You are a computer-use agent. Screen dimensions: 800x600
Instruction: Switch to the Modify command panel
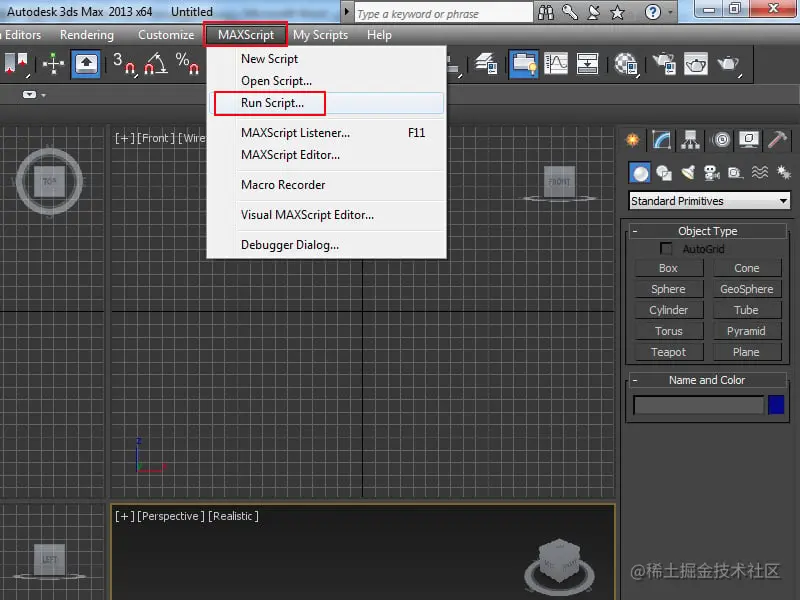point(662,139)
